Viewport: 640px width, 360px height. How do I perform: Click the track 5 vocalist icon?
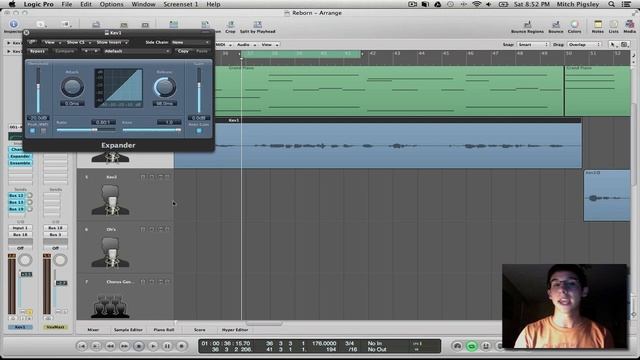tap(110, 200)
